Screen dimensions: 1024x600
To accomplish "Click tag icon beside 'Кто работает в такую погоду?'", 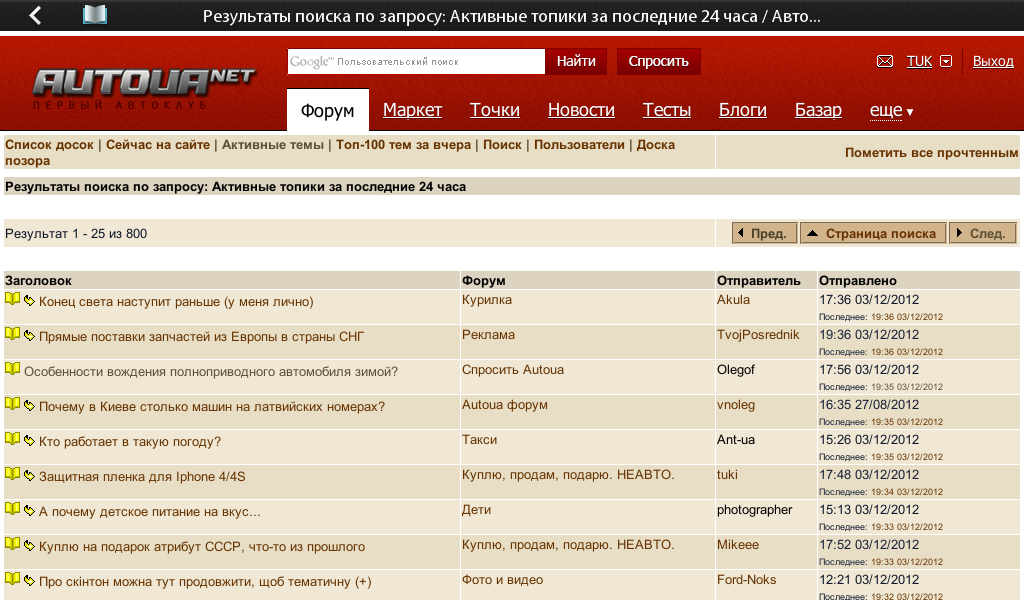I will coord(29,441).
